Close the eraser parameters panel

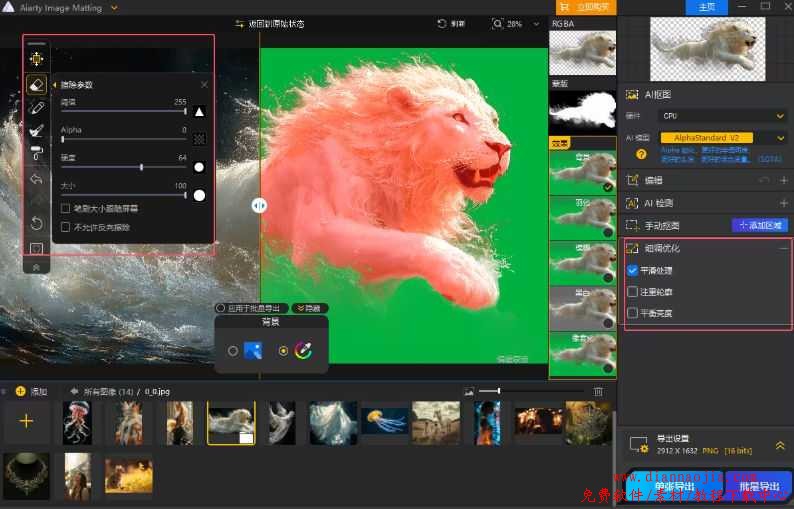[x=205, y=85]
